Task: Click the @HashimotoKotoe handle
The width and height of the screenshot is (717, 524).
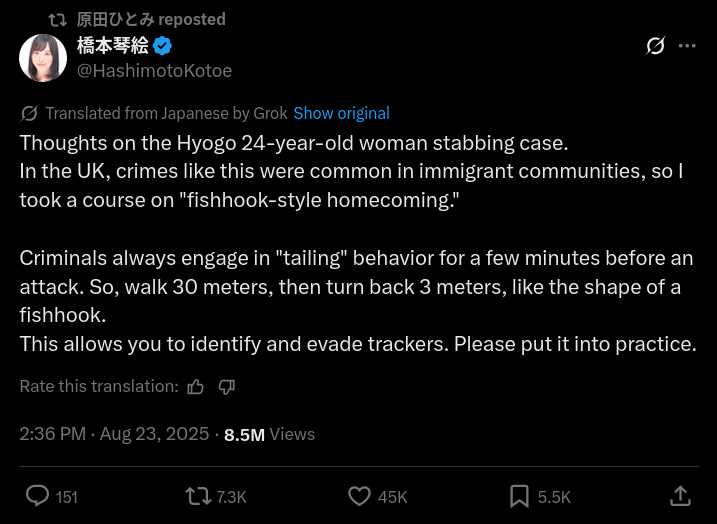Action: tap(155, 70)
